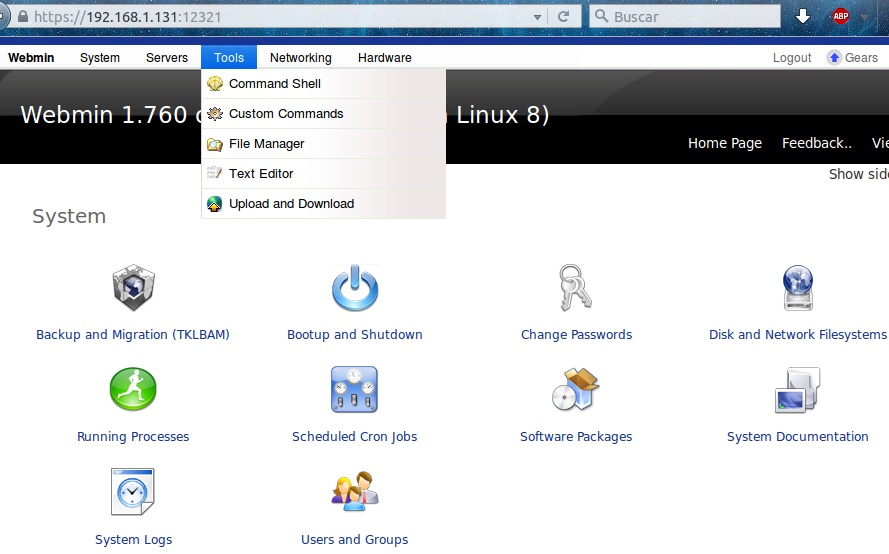
Task: Click the System Logs clock icon
Action: coord(133,492)
